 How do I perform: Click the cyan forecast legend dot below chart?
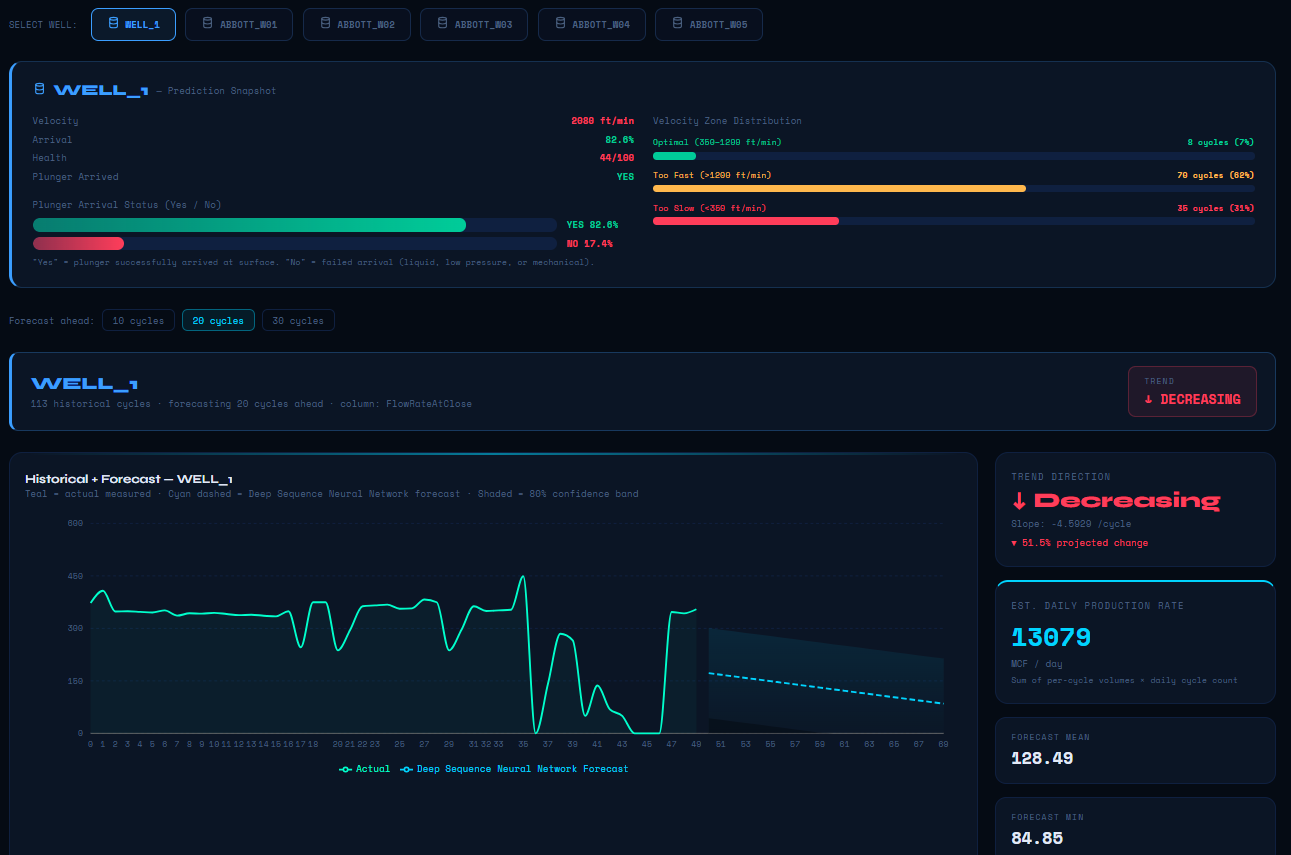point(406,768)
